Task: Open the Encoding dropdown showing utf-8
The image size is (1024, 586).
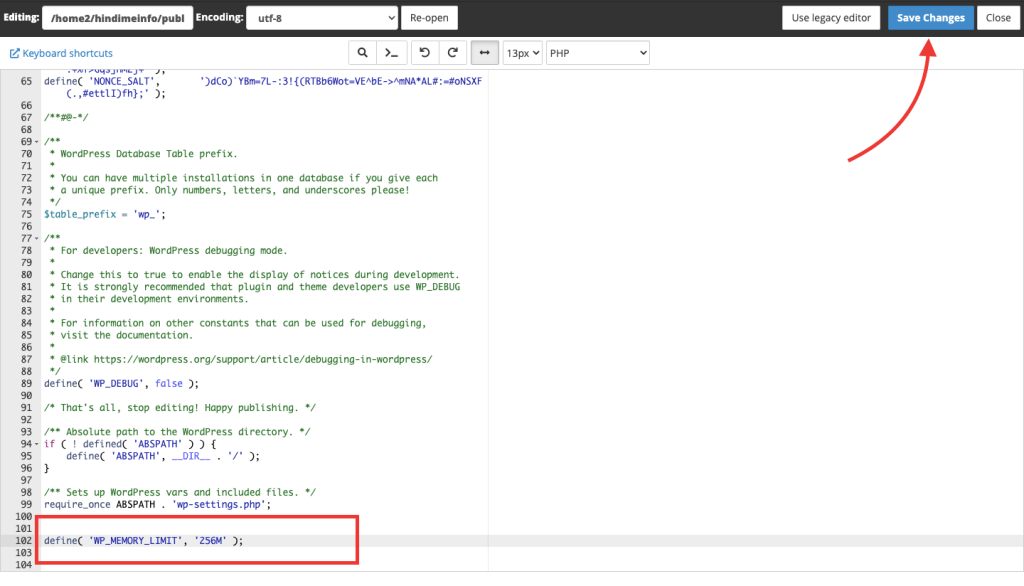Action: pyautogui.click(x=322, y=17)
